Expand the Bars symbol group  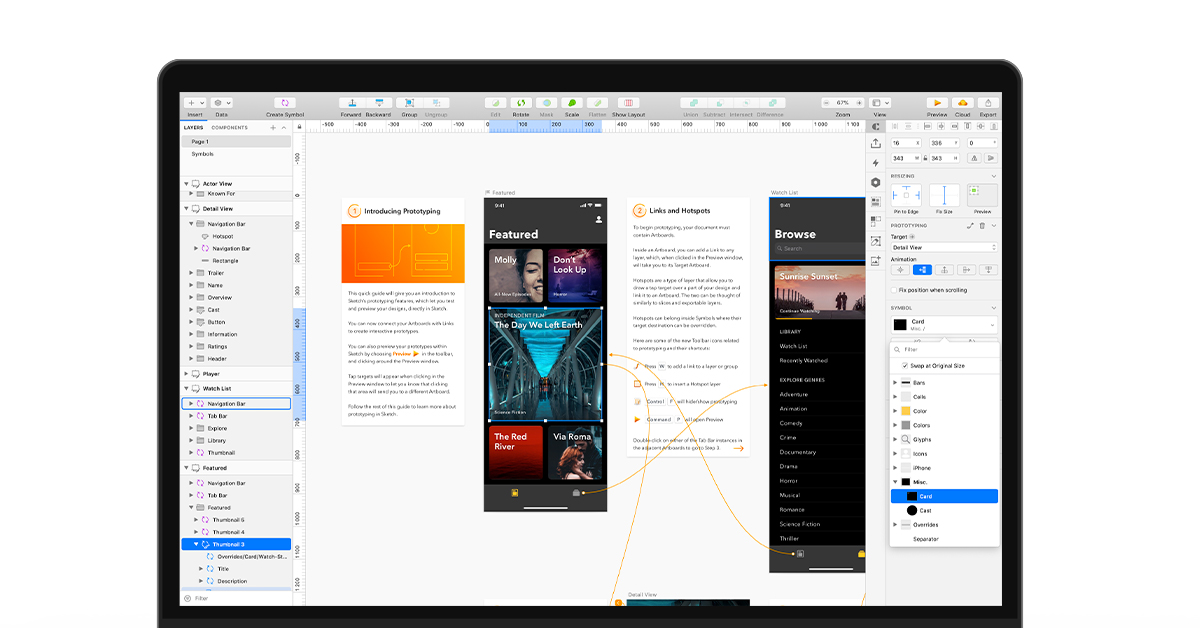pos(895,382)
